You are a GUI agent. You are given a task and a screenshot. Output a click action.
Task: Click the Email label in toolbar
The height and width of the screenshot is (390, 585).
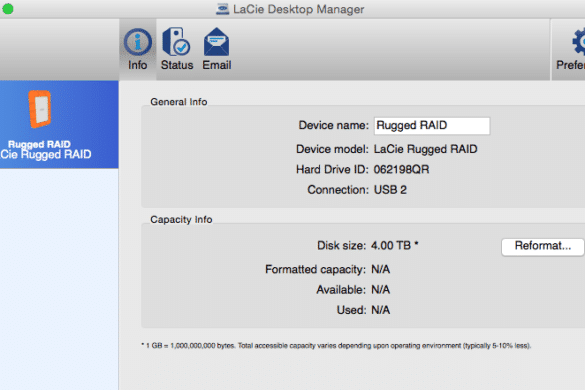(217, 65)
